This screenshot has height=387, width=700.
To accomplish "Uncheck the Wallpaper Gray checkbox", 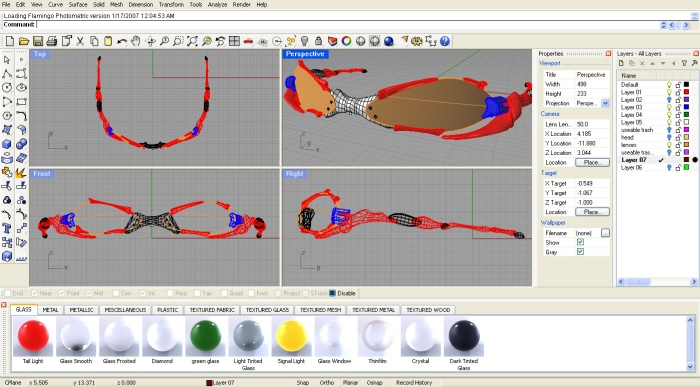I will [x=580, y=252].
